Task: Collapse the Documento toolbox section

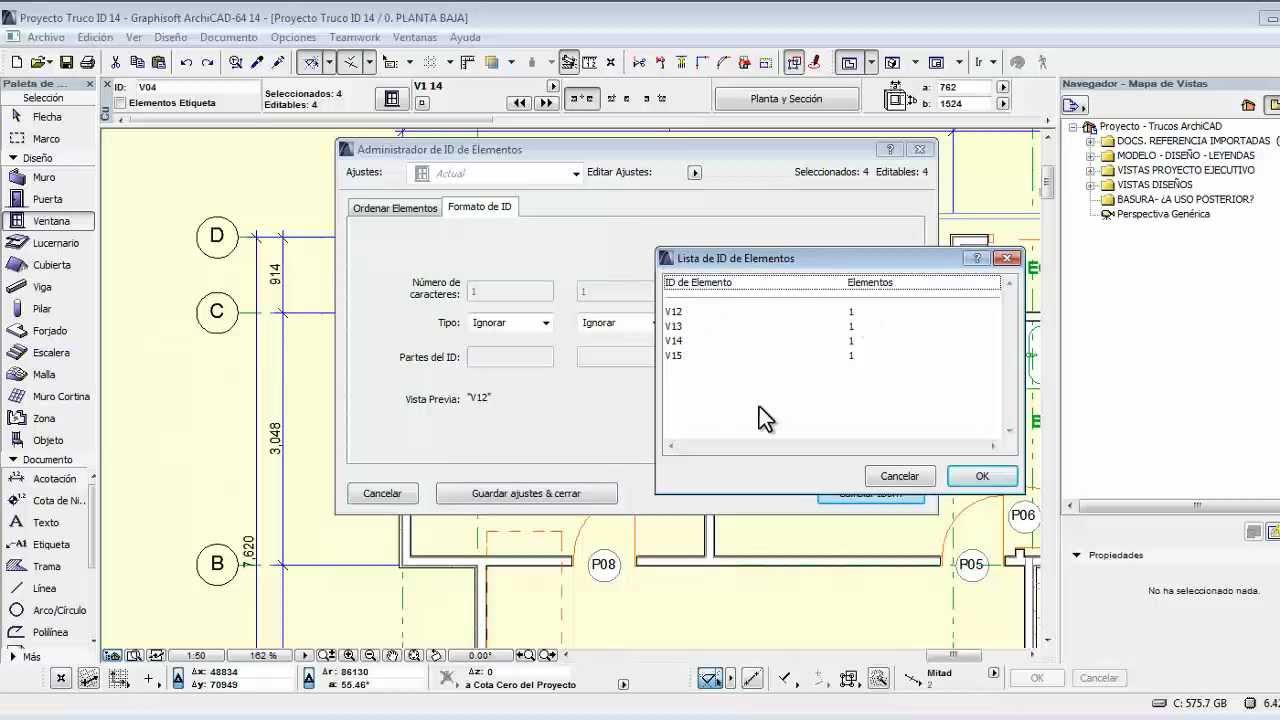Action: point(13,460)
